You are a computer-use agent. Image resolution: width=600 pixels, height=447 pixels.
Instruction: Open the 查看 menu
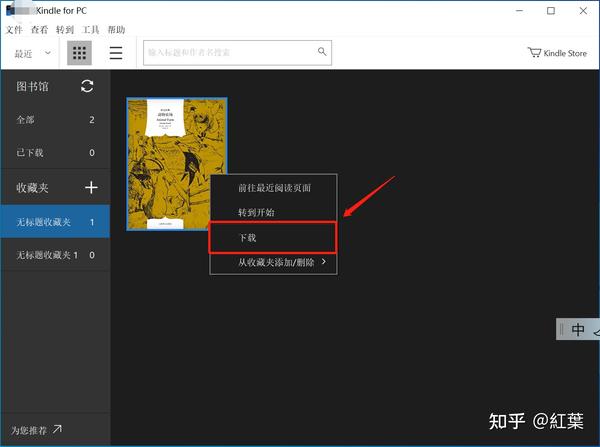39,30
